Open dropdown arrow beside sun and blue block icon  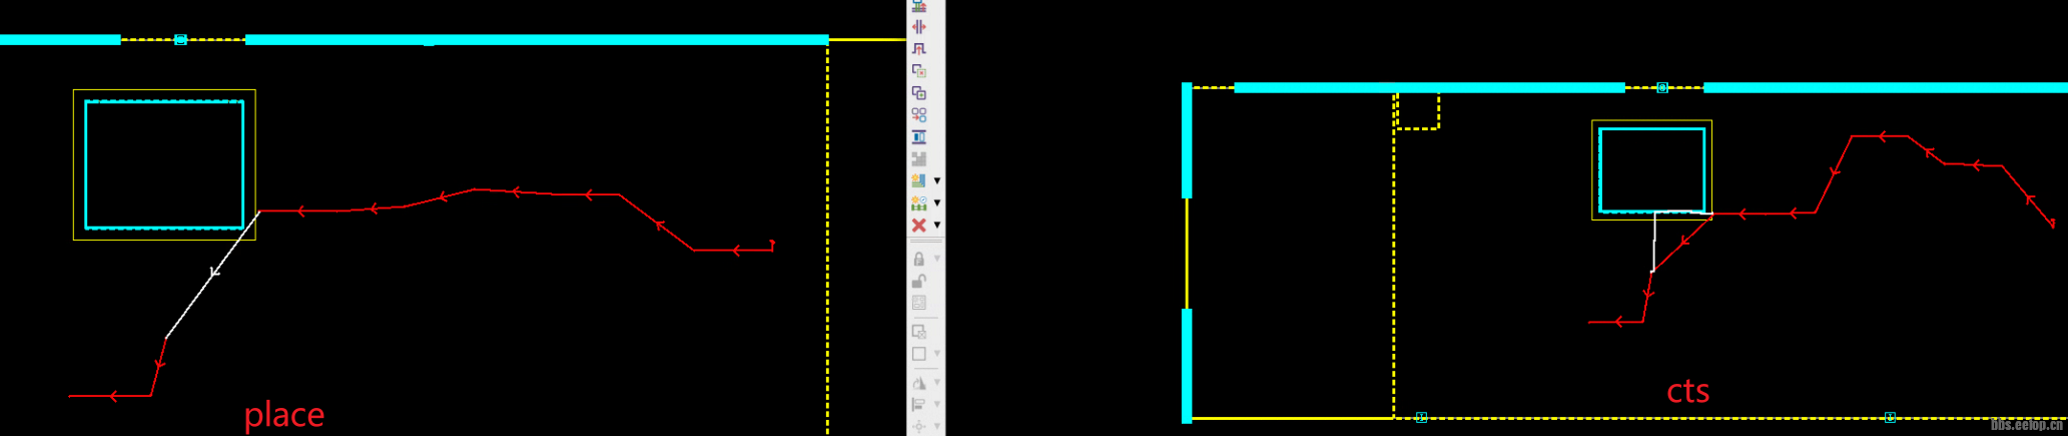937,181
